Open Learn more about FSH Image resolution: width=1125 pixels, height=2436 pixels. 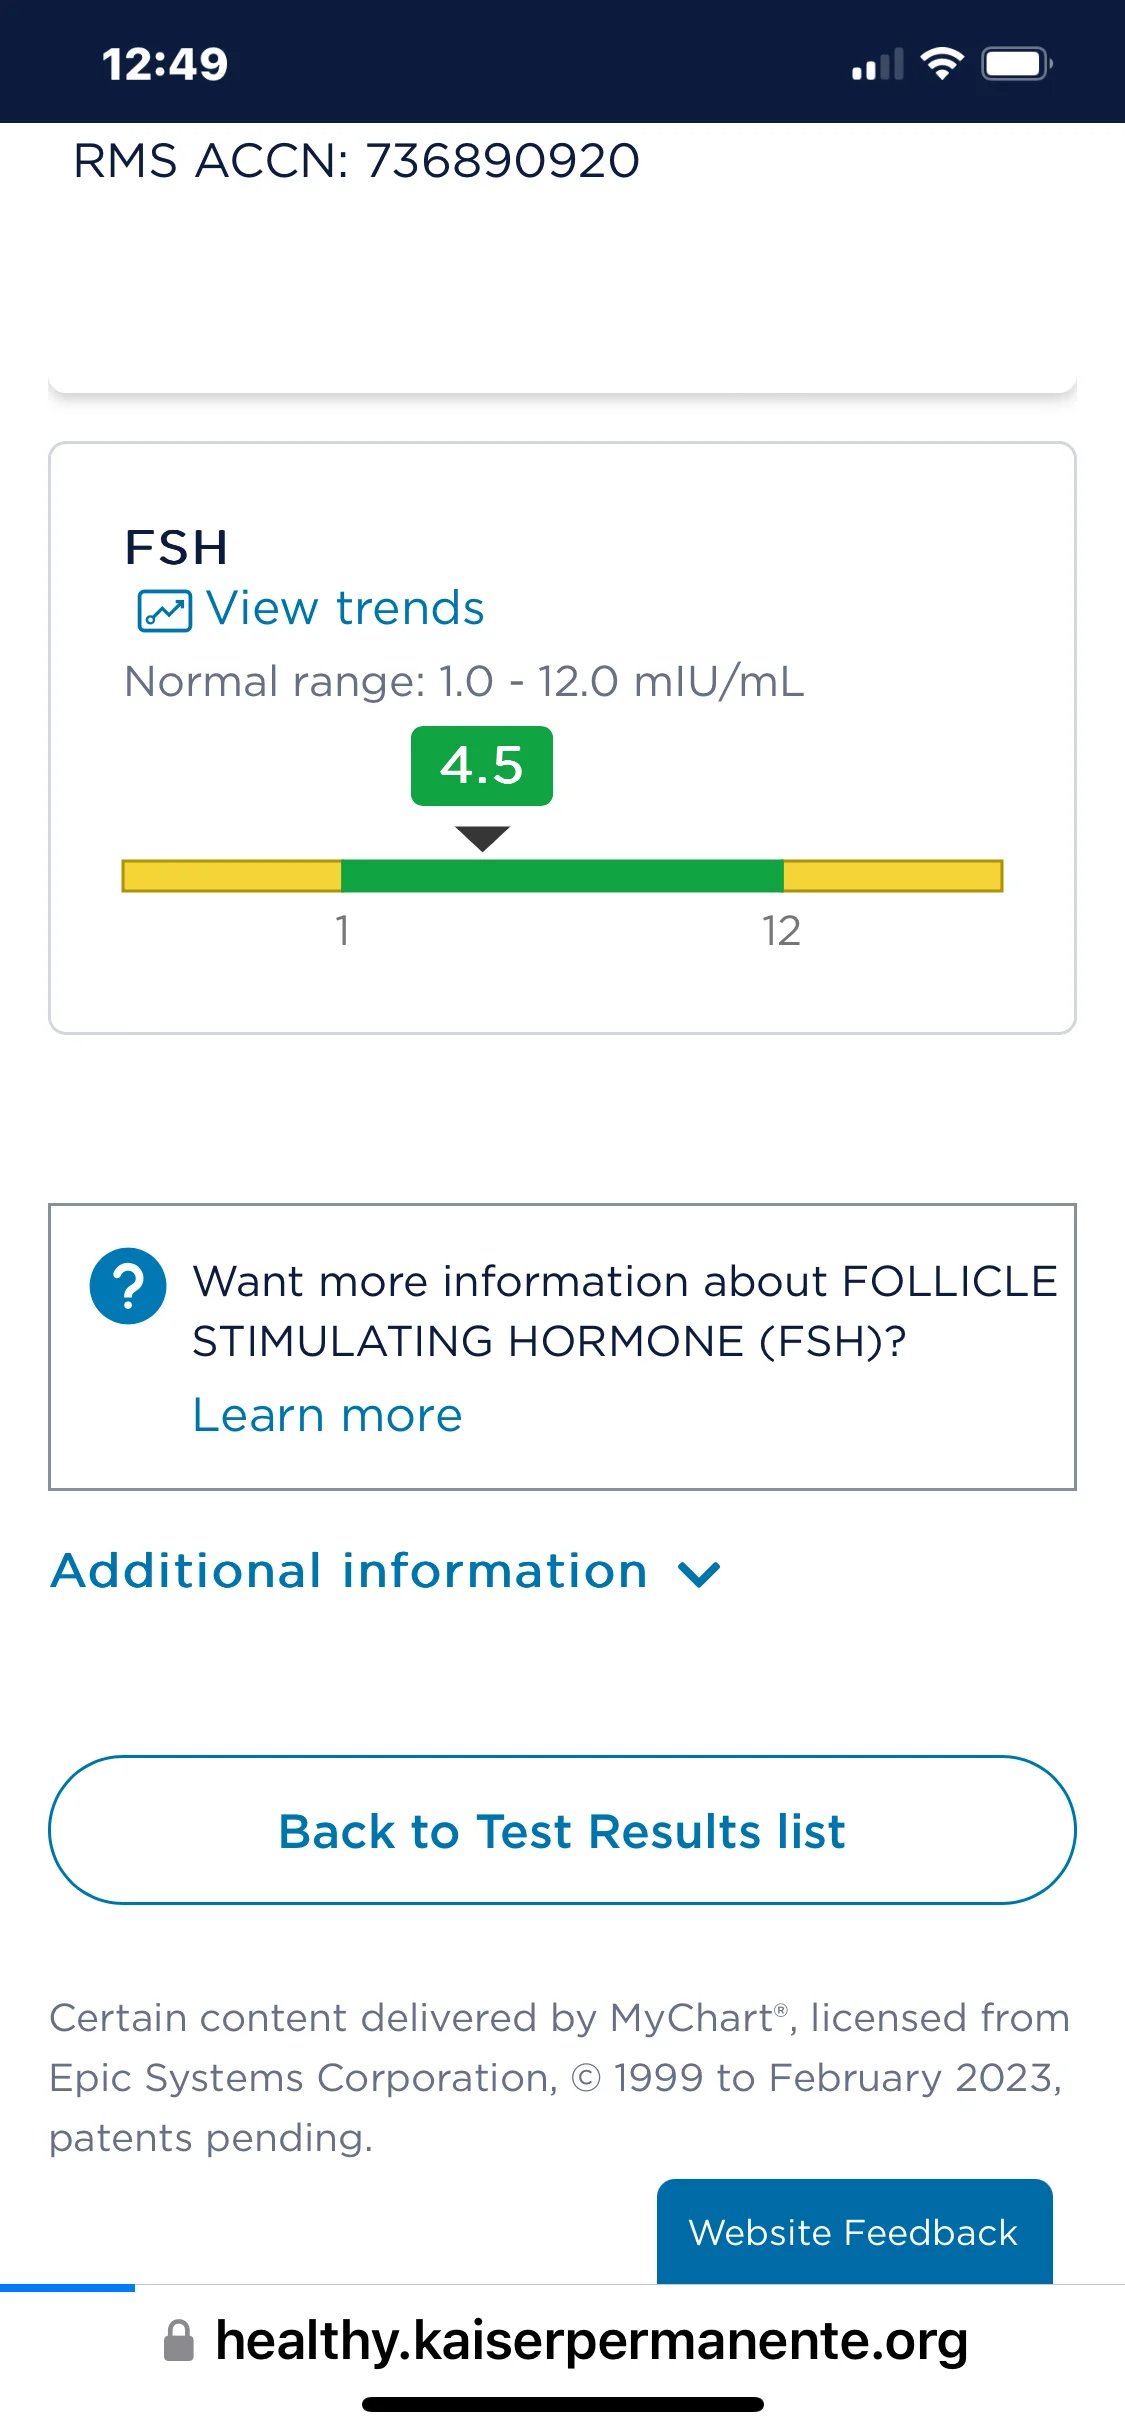point(328,1415)
